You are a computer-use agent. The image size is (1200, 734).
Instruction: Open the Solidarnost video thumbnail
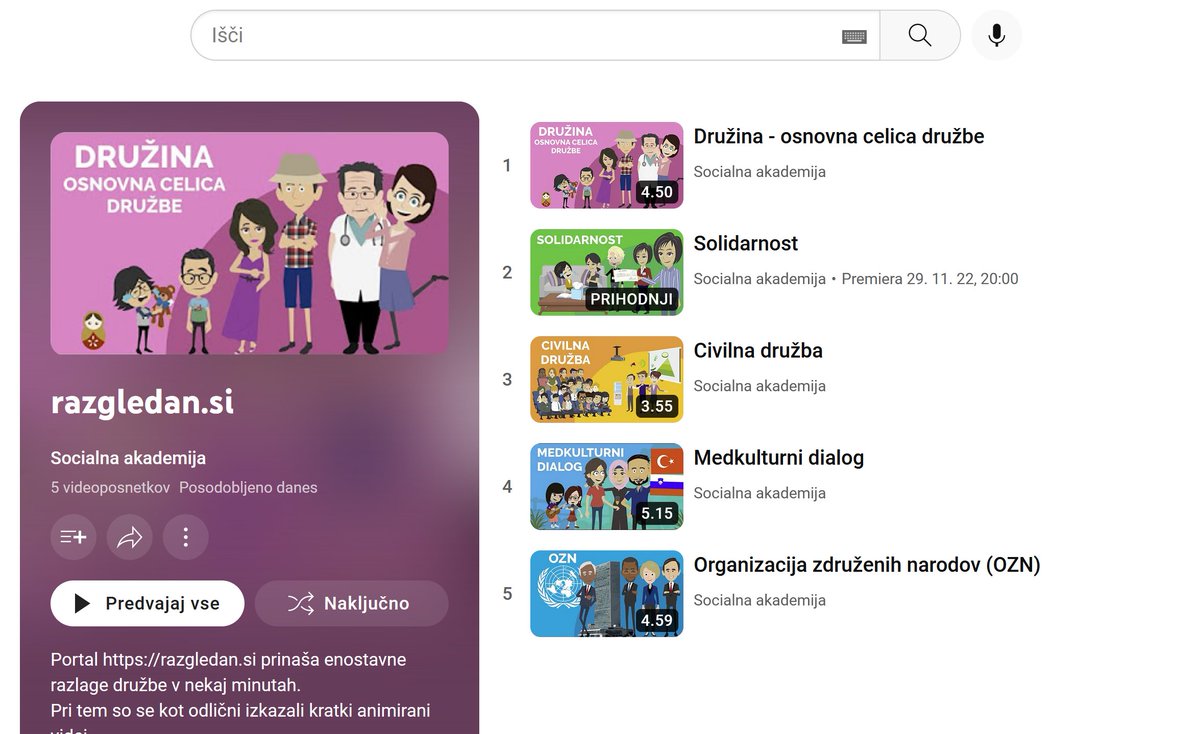click(x=606, y=272)
